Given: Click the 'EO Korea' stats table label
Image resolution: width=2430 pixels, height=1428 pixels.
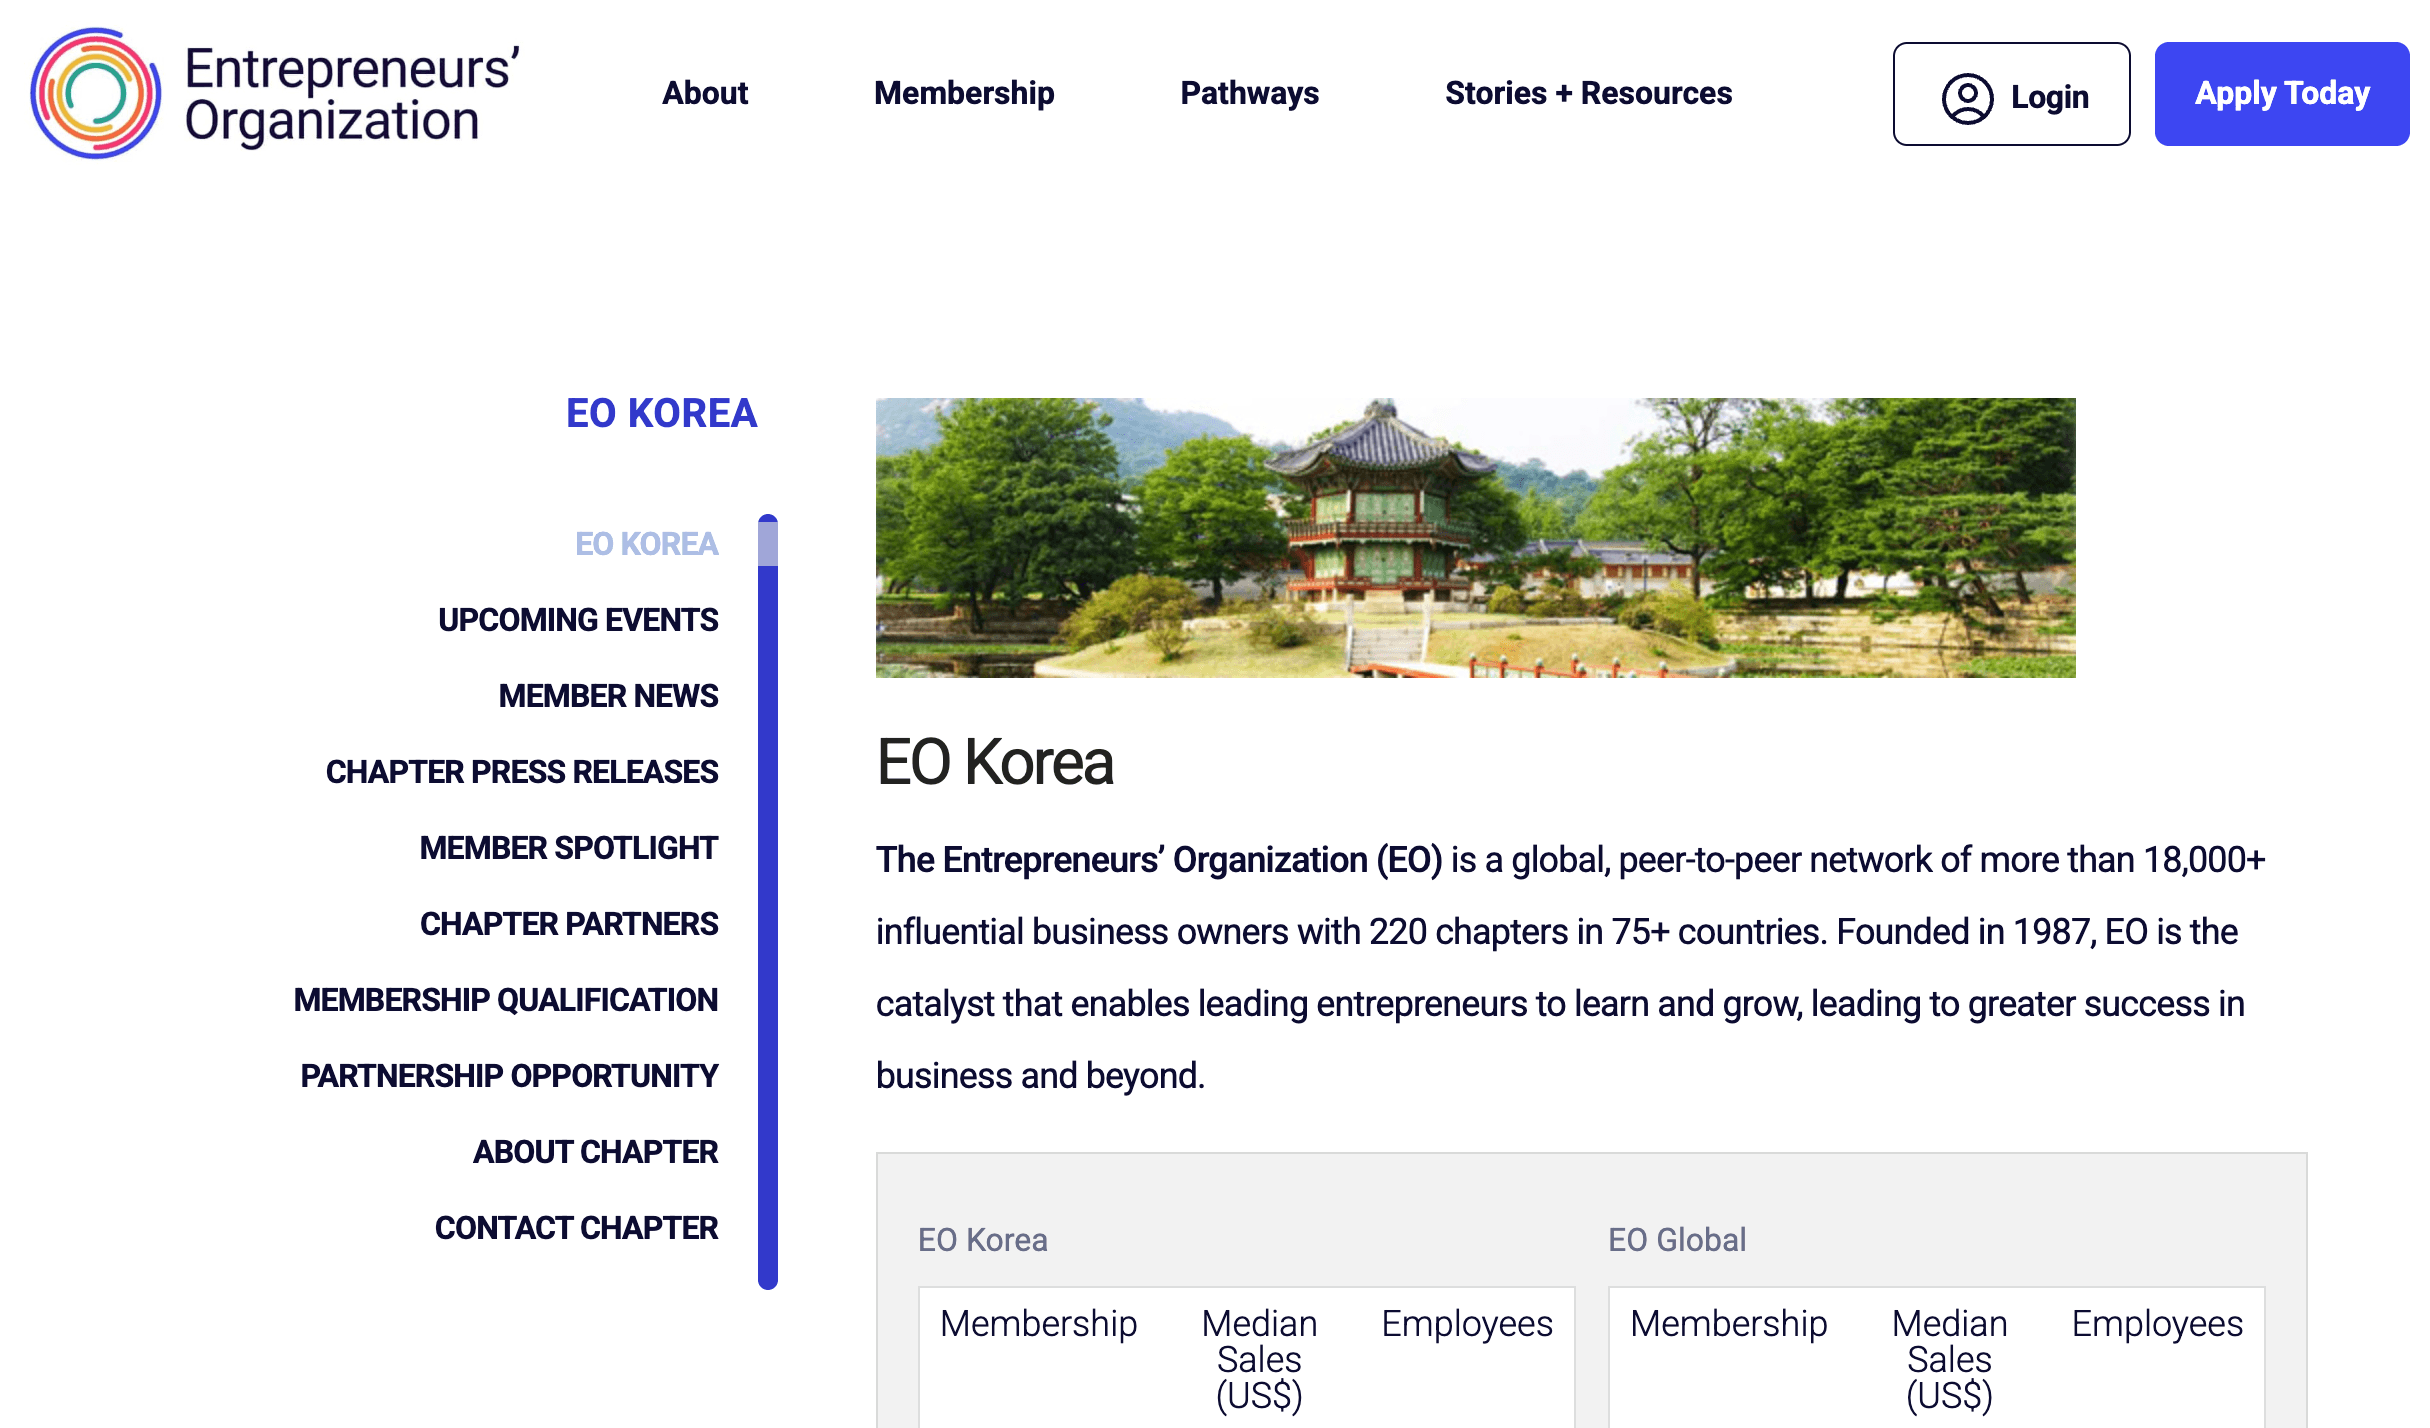Looking at the screenshot, I should [x=983, y=1240].
